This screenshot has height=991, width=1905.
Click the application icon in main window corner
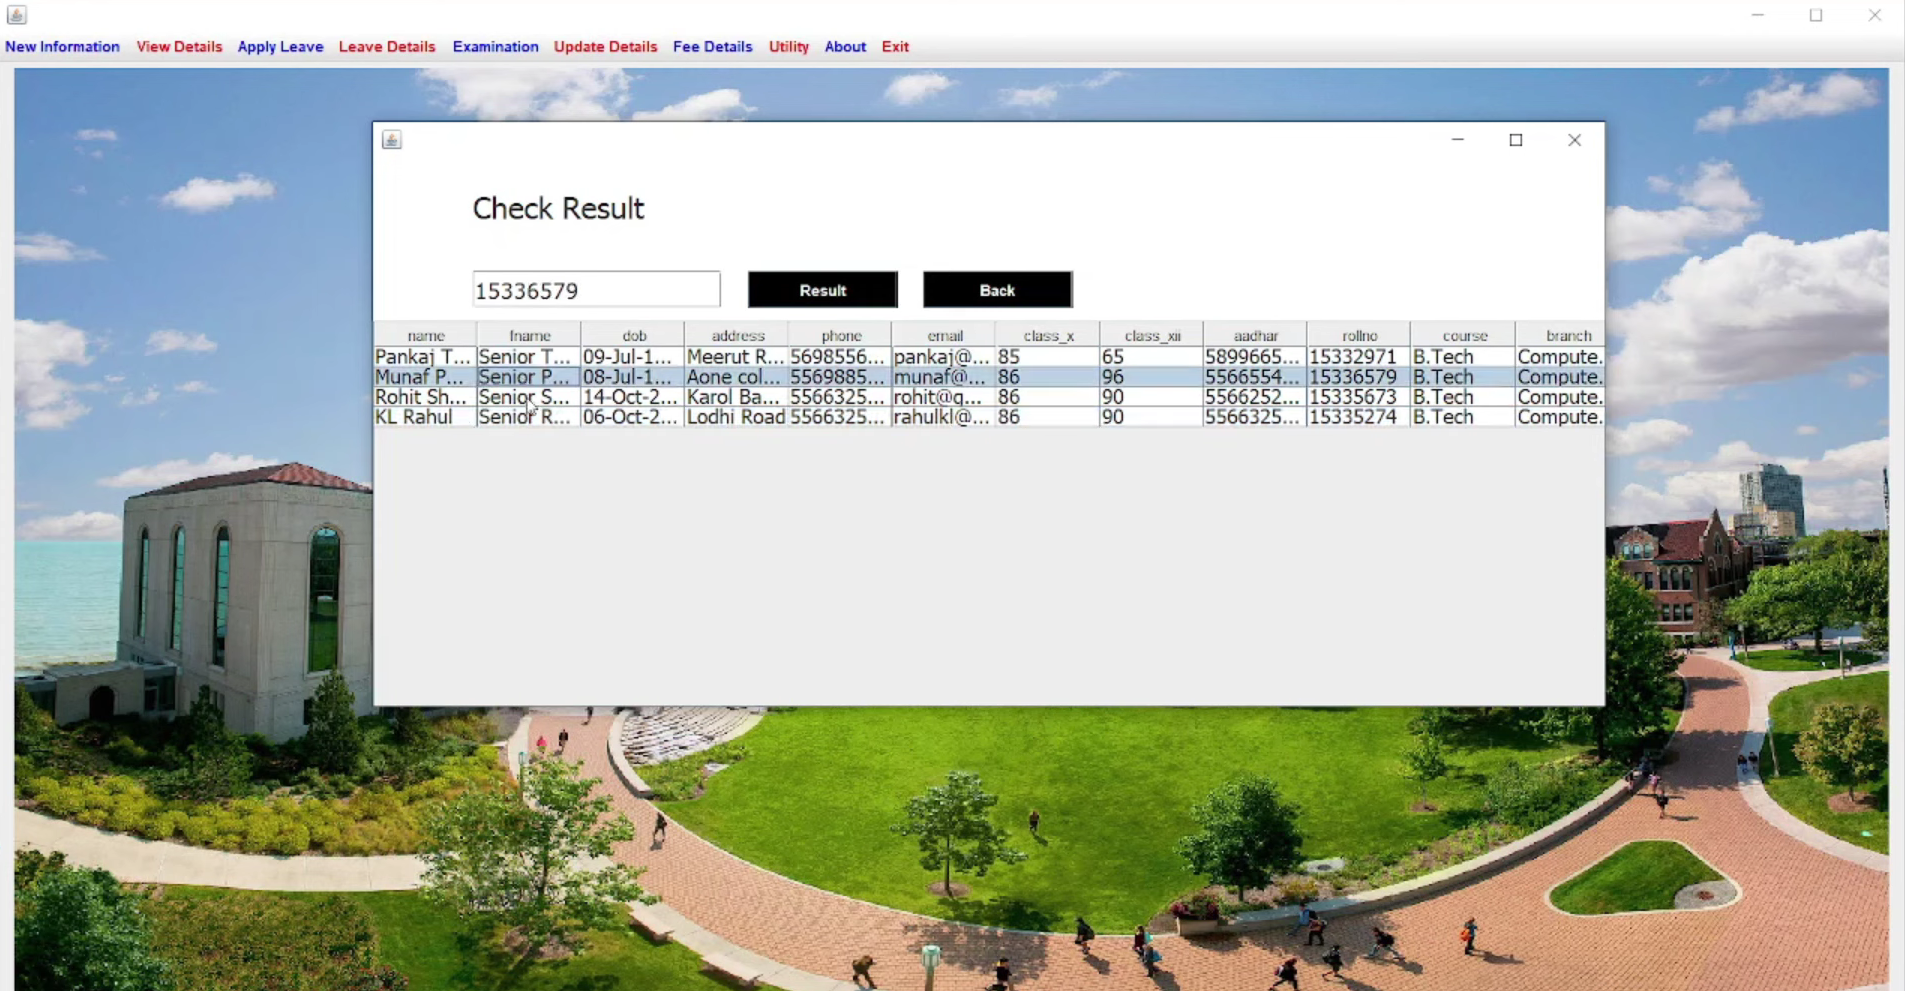coord(15,15)
